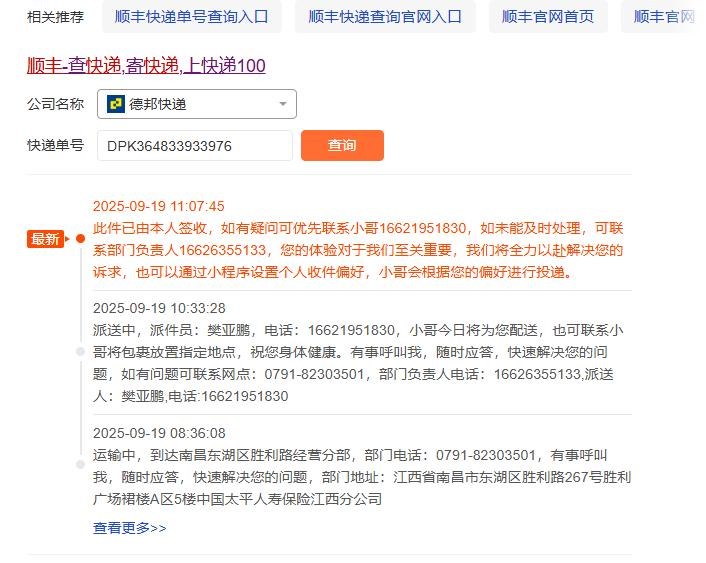
Task: Open the 顺丰快递查询官网入口 recommendation
Action: pyautogui.click(x=385, y=17)
